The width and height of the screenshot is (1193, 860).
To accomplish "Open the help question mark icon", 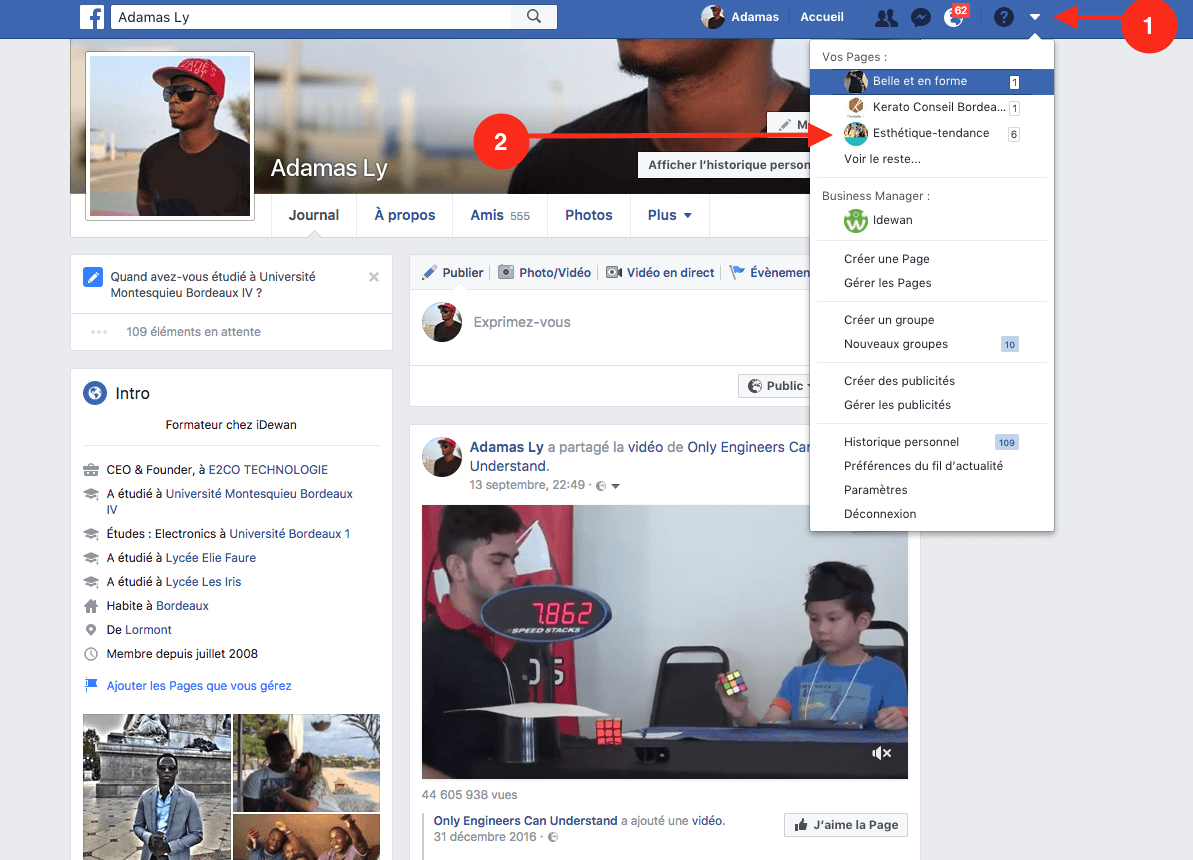I will click(x=1004, y=17).
